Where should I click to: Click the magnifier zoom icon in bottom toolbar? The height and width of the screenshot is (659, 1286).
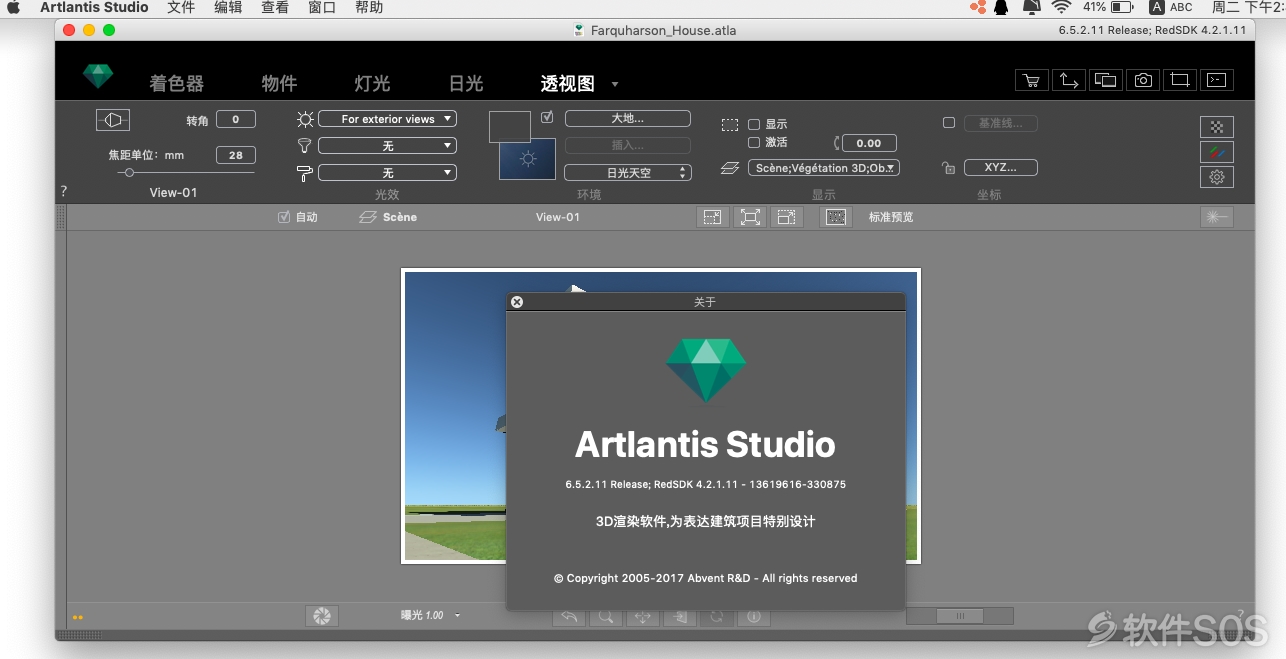click(606, 617)
